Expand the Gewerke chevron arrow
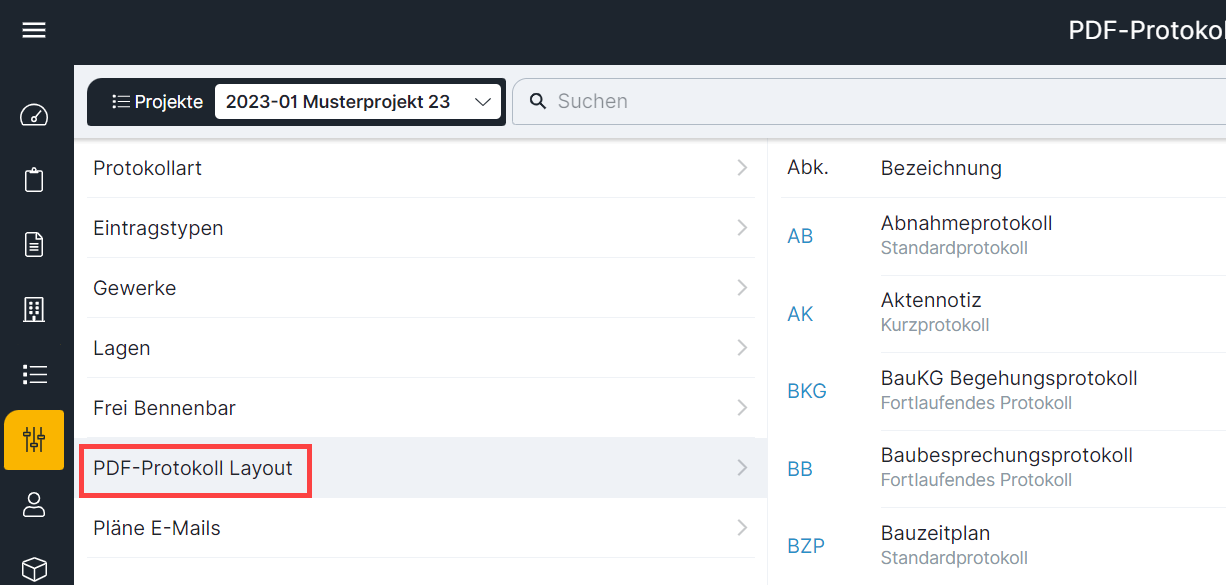The image size is (1226, 585). tap(742, 288)
